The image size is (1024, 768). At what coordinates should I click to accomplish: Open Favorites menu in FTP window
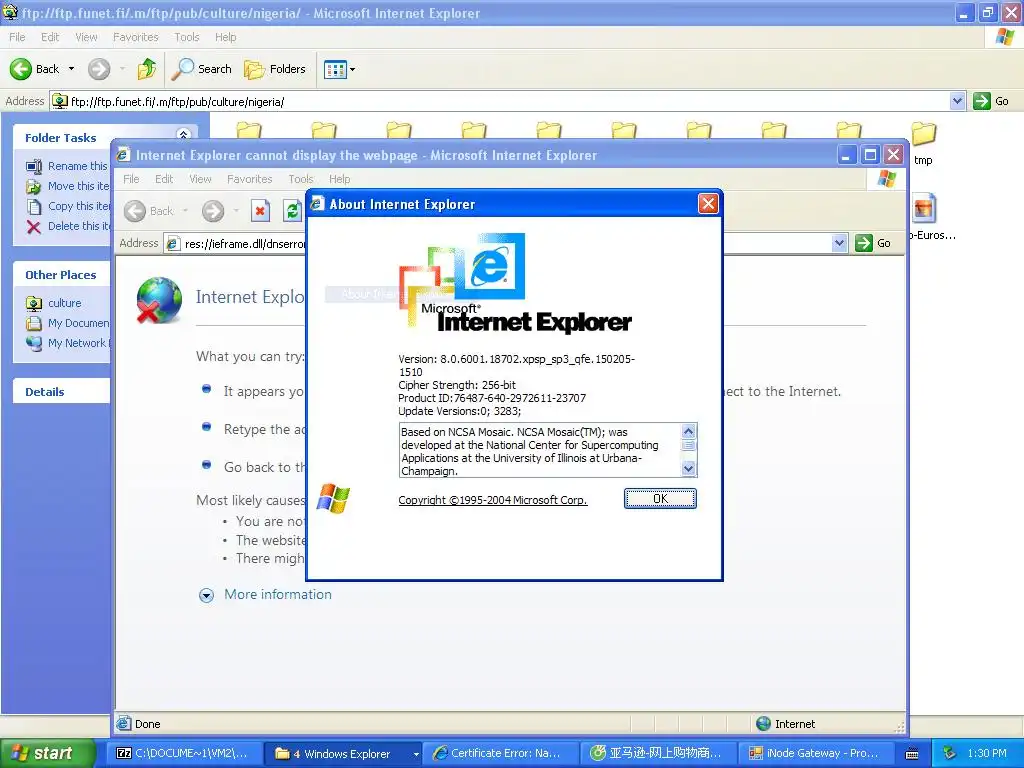[x=135, y=37]
